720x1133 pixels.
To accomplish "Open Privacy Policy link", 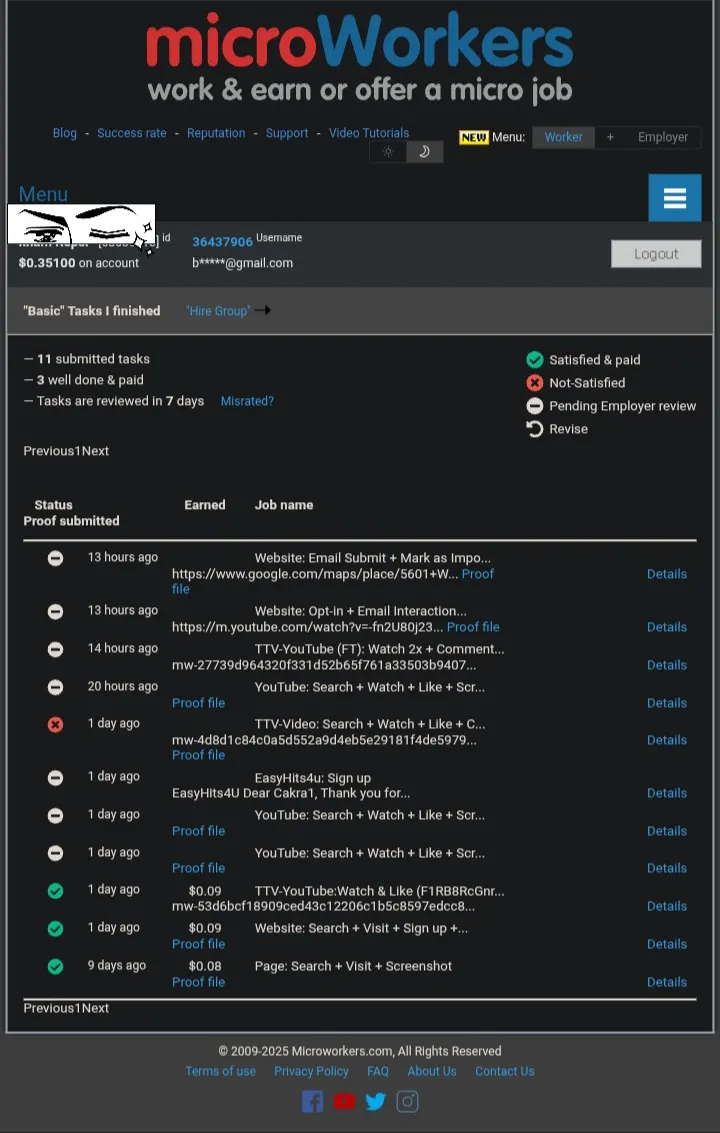I will [x=311, y=1071].
